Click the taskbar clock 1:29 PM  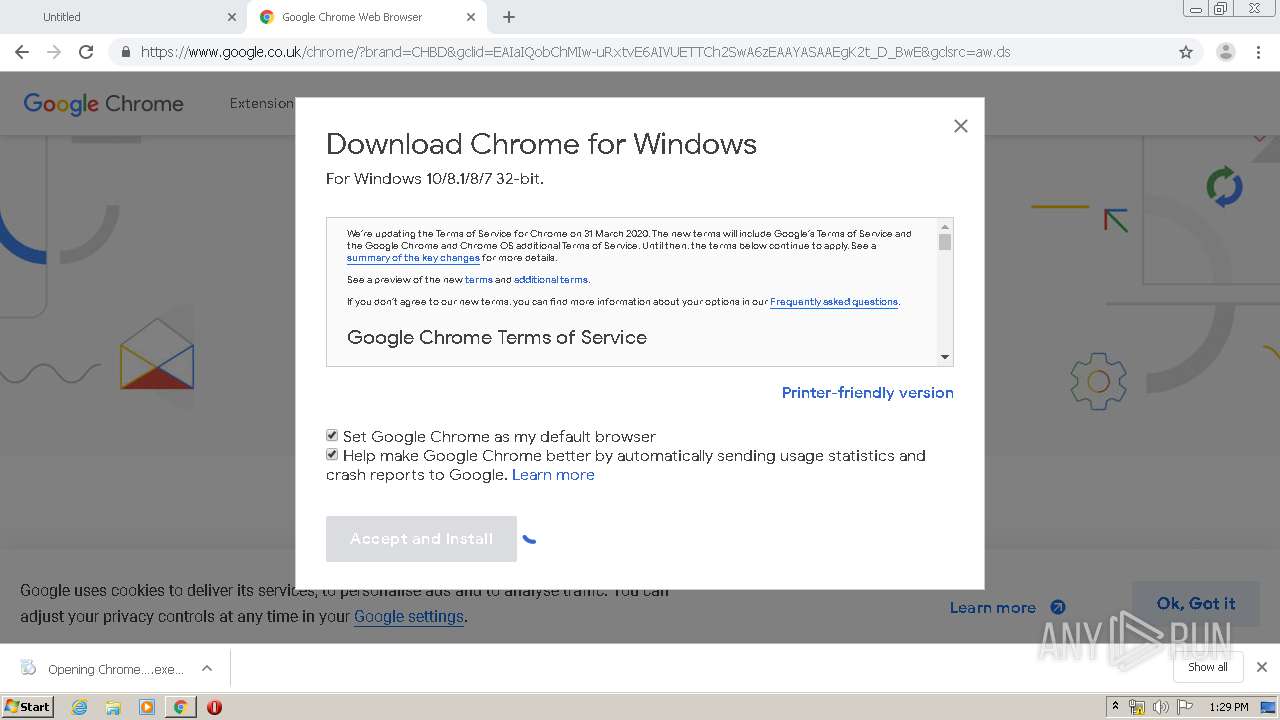[x=1229, y=707]
